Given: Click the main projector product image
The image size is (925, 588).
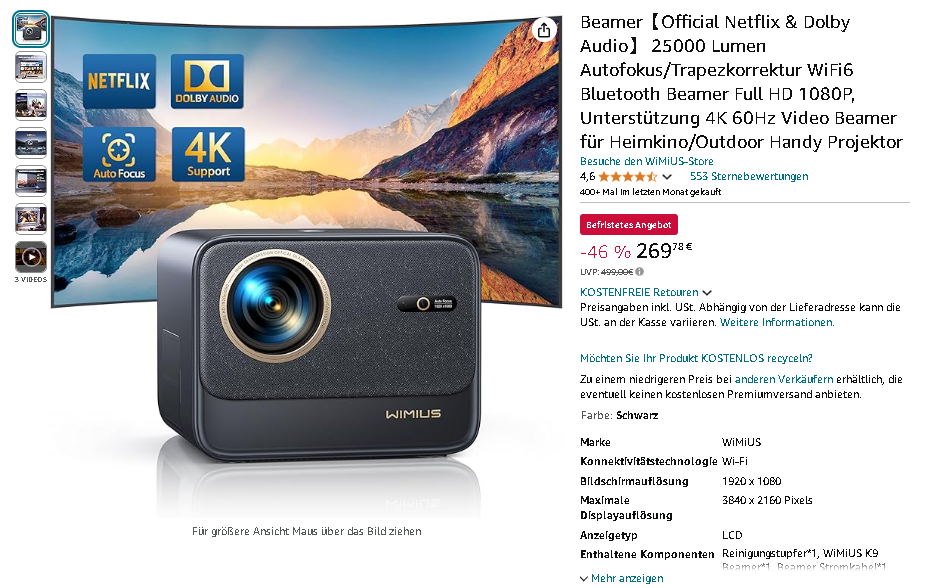Looking at the screenshot, I should pos(307,265).
